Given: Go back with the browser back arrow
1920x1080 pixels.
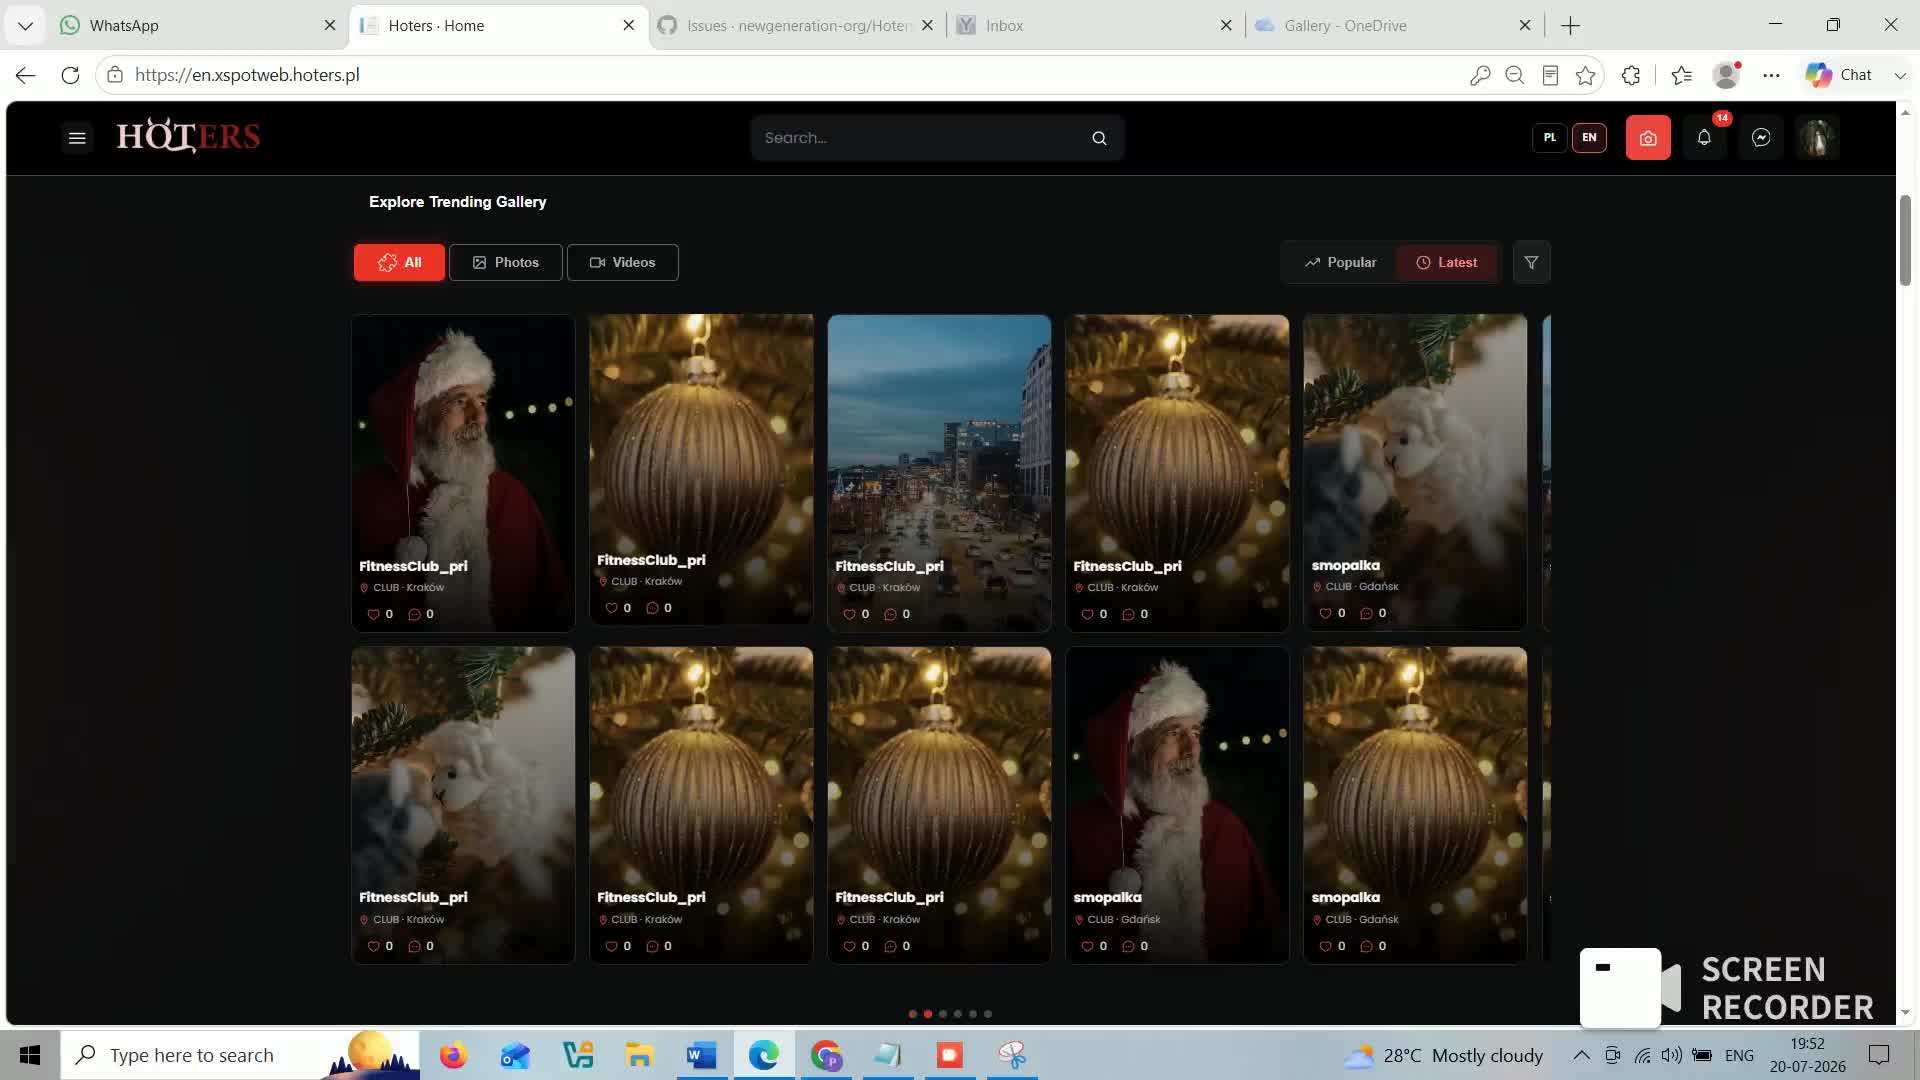Looking at the screenshot, I should click(25, 75).
